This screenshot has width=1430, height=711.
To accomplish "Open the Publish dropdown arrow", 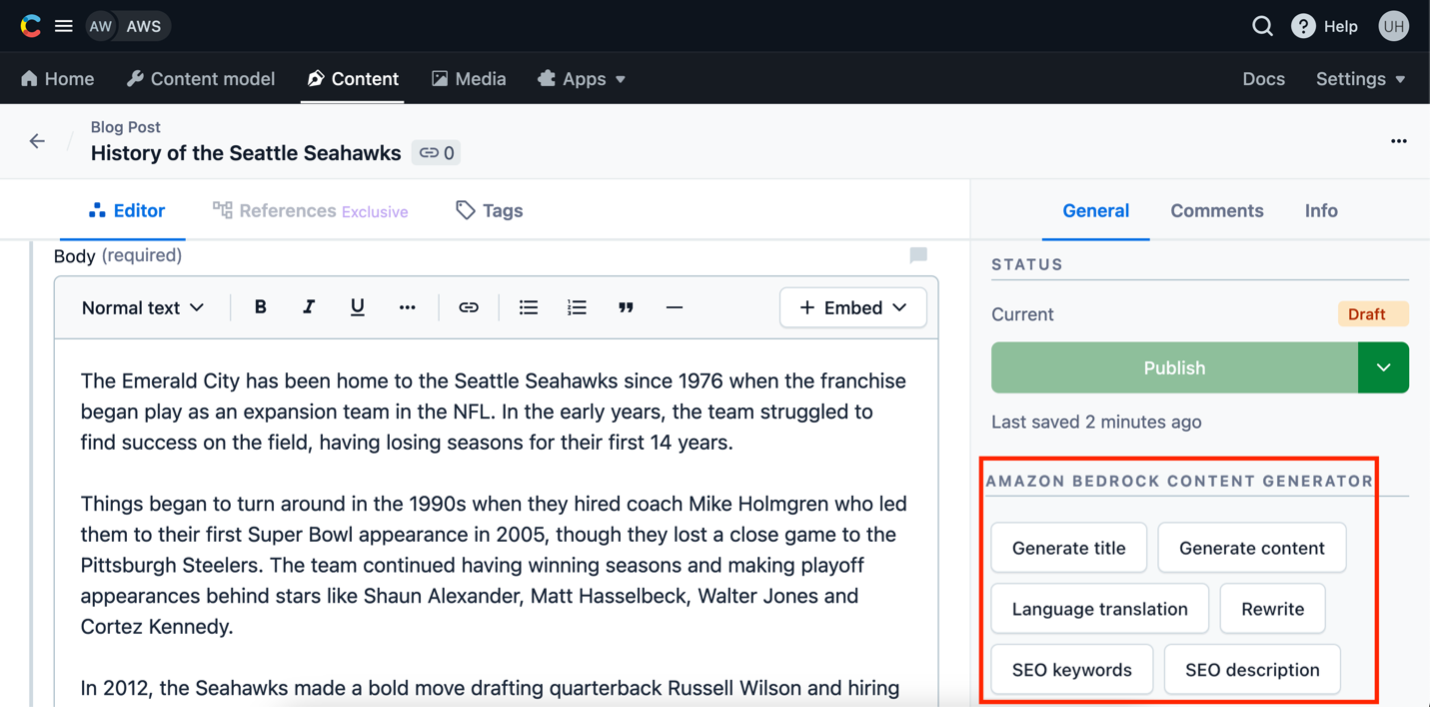I will click(1383, 367).
